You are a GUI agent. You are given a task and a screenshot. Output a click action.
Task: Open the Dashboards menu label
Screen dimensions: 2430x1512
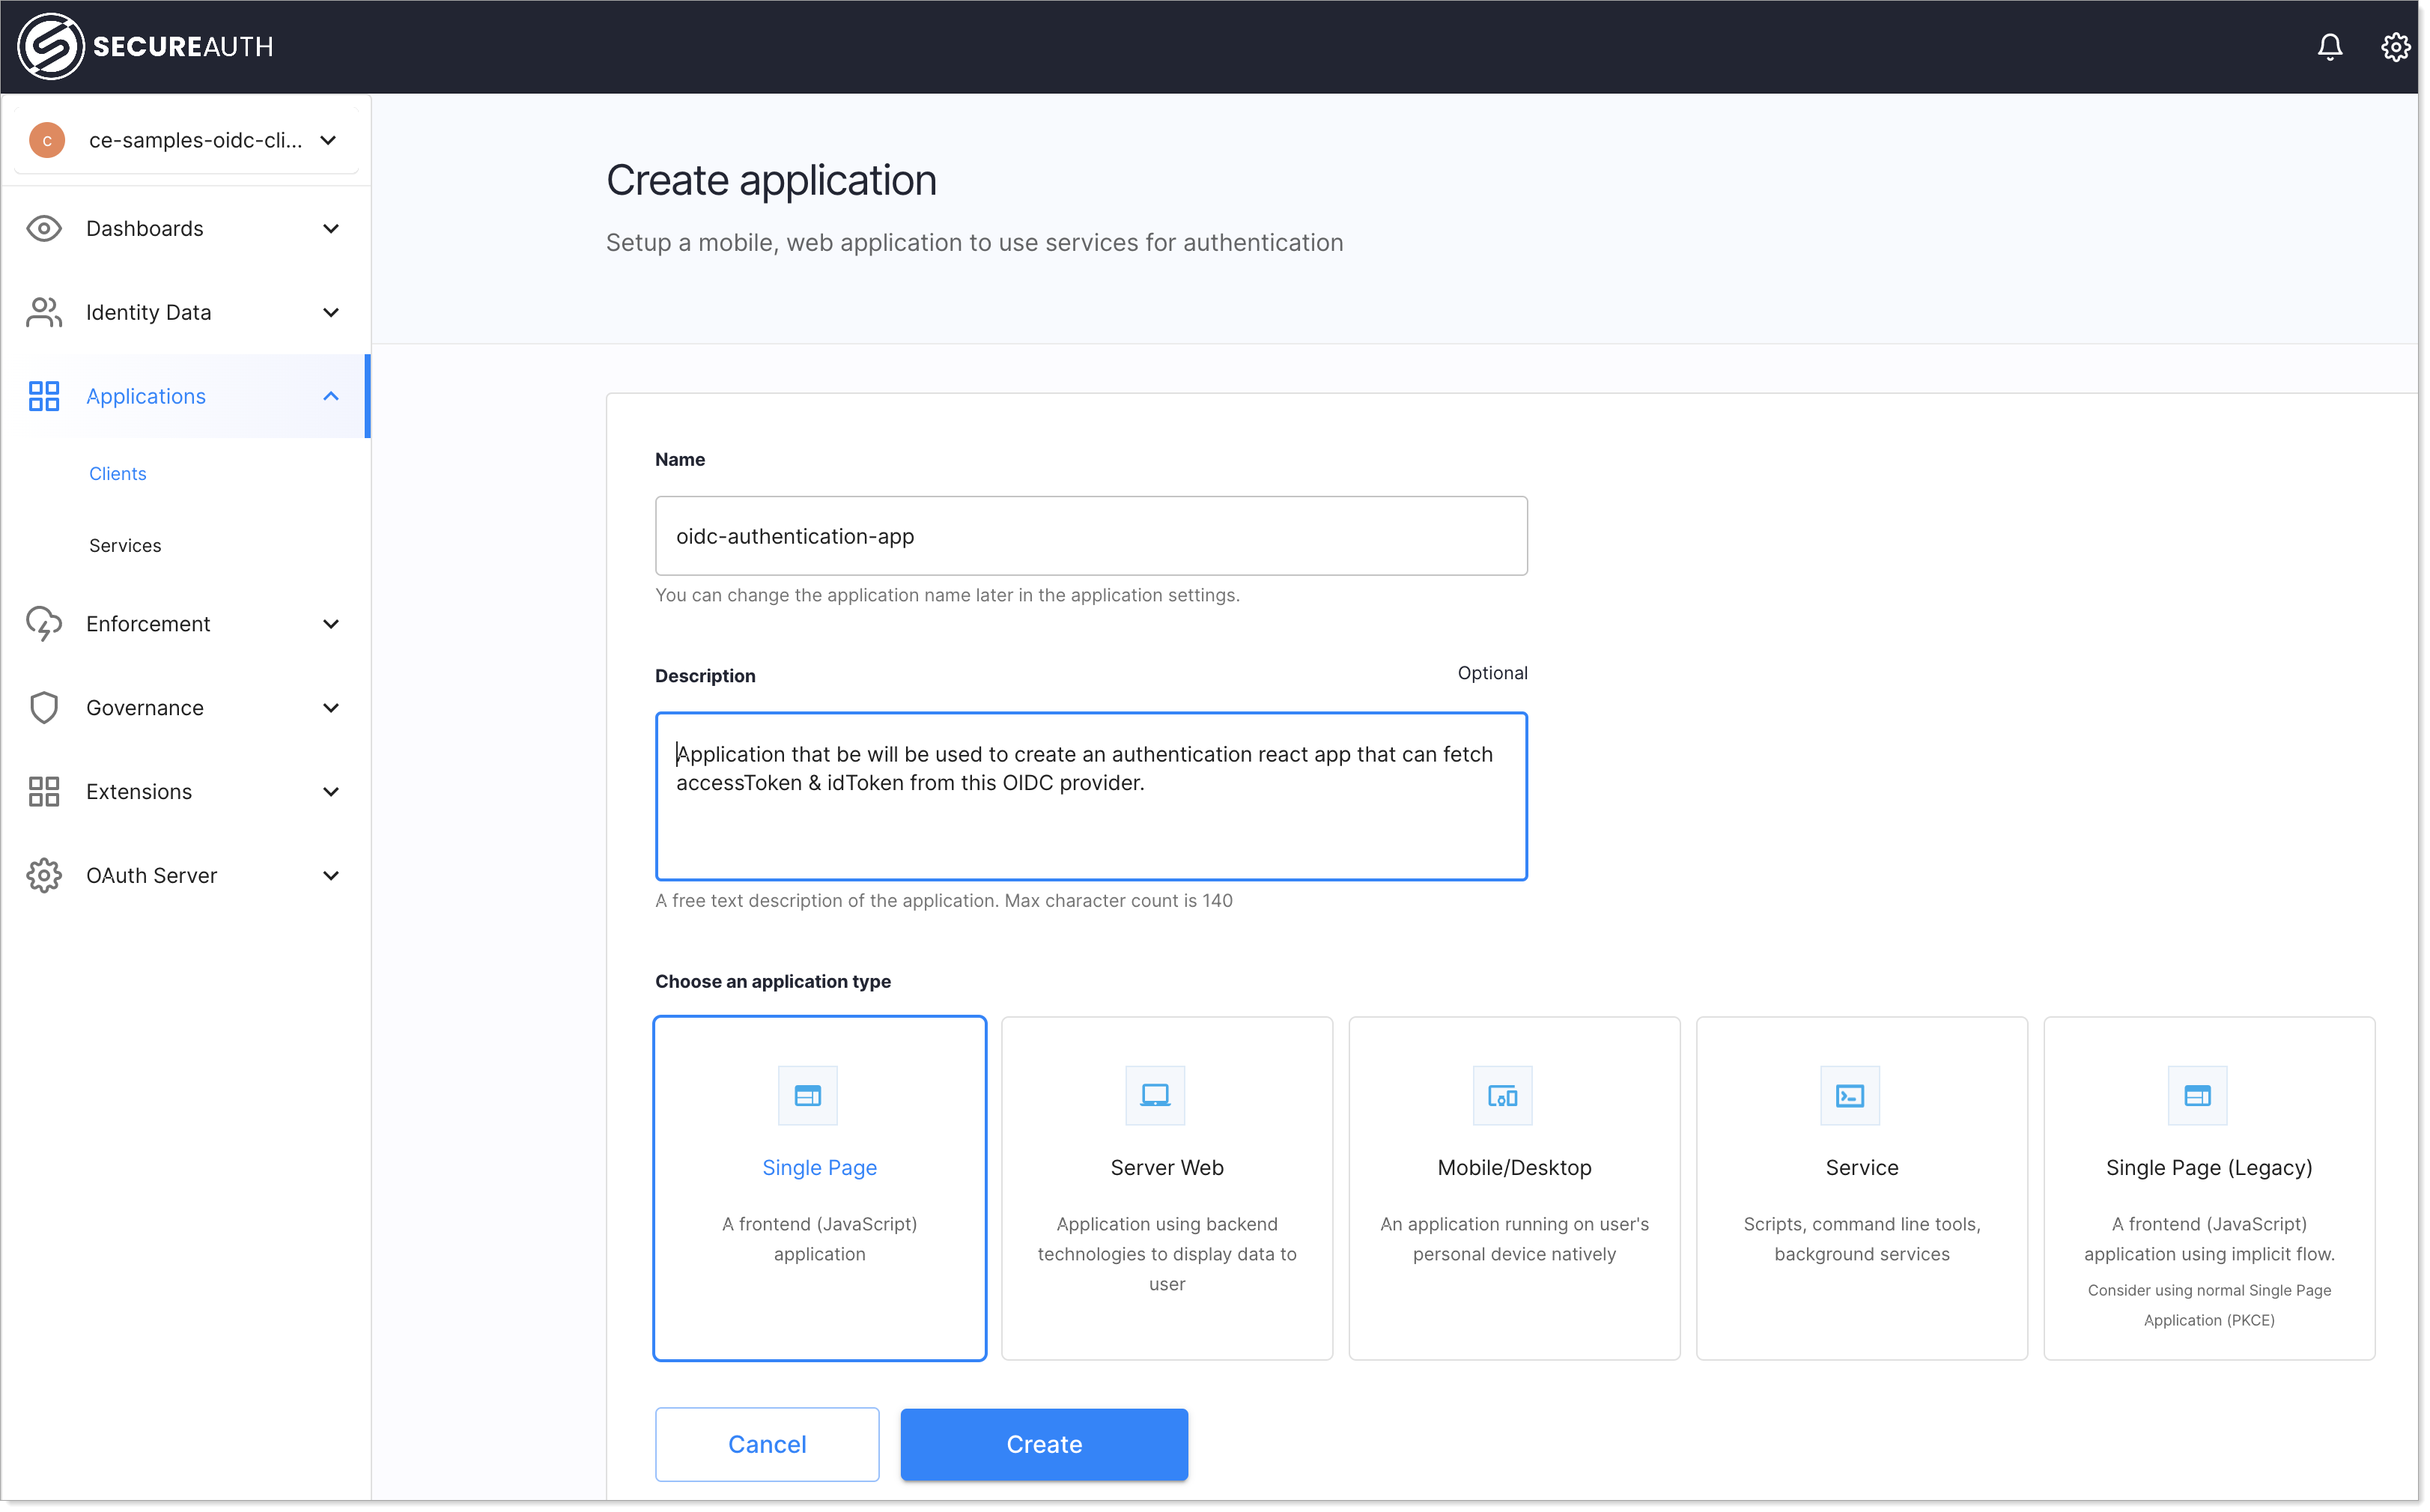(145, 229)
